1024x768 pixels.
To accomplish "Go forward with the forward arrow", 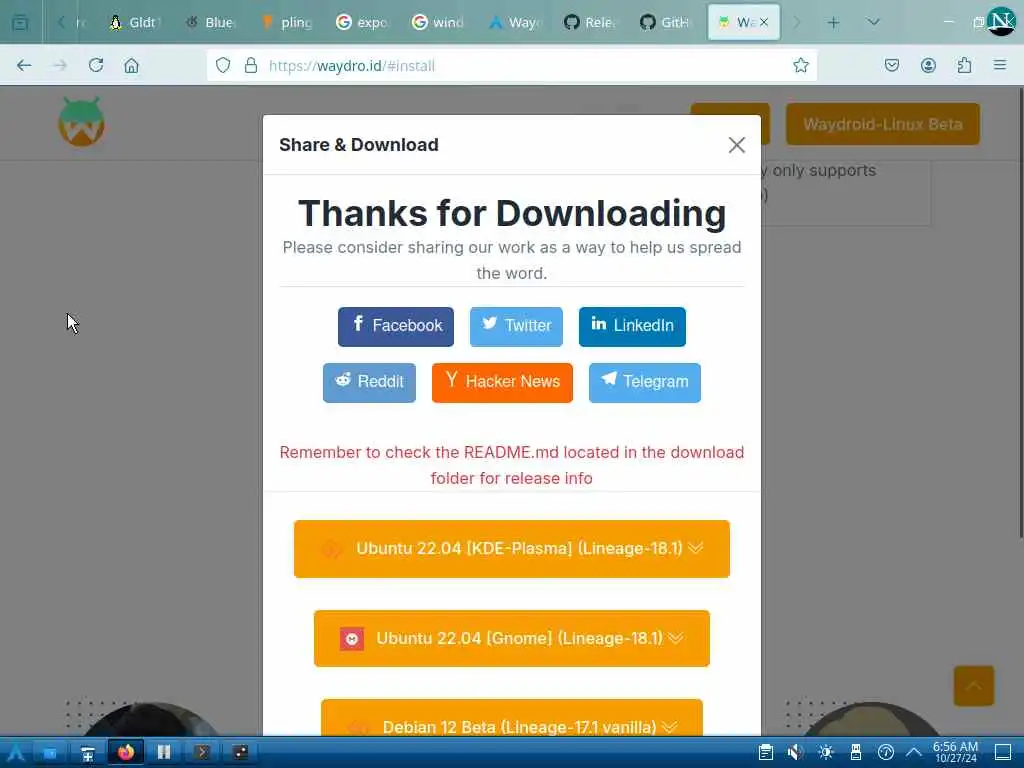I will (60, 65).
